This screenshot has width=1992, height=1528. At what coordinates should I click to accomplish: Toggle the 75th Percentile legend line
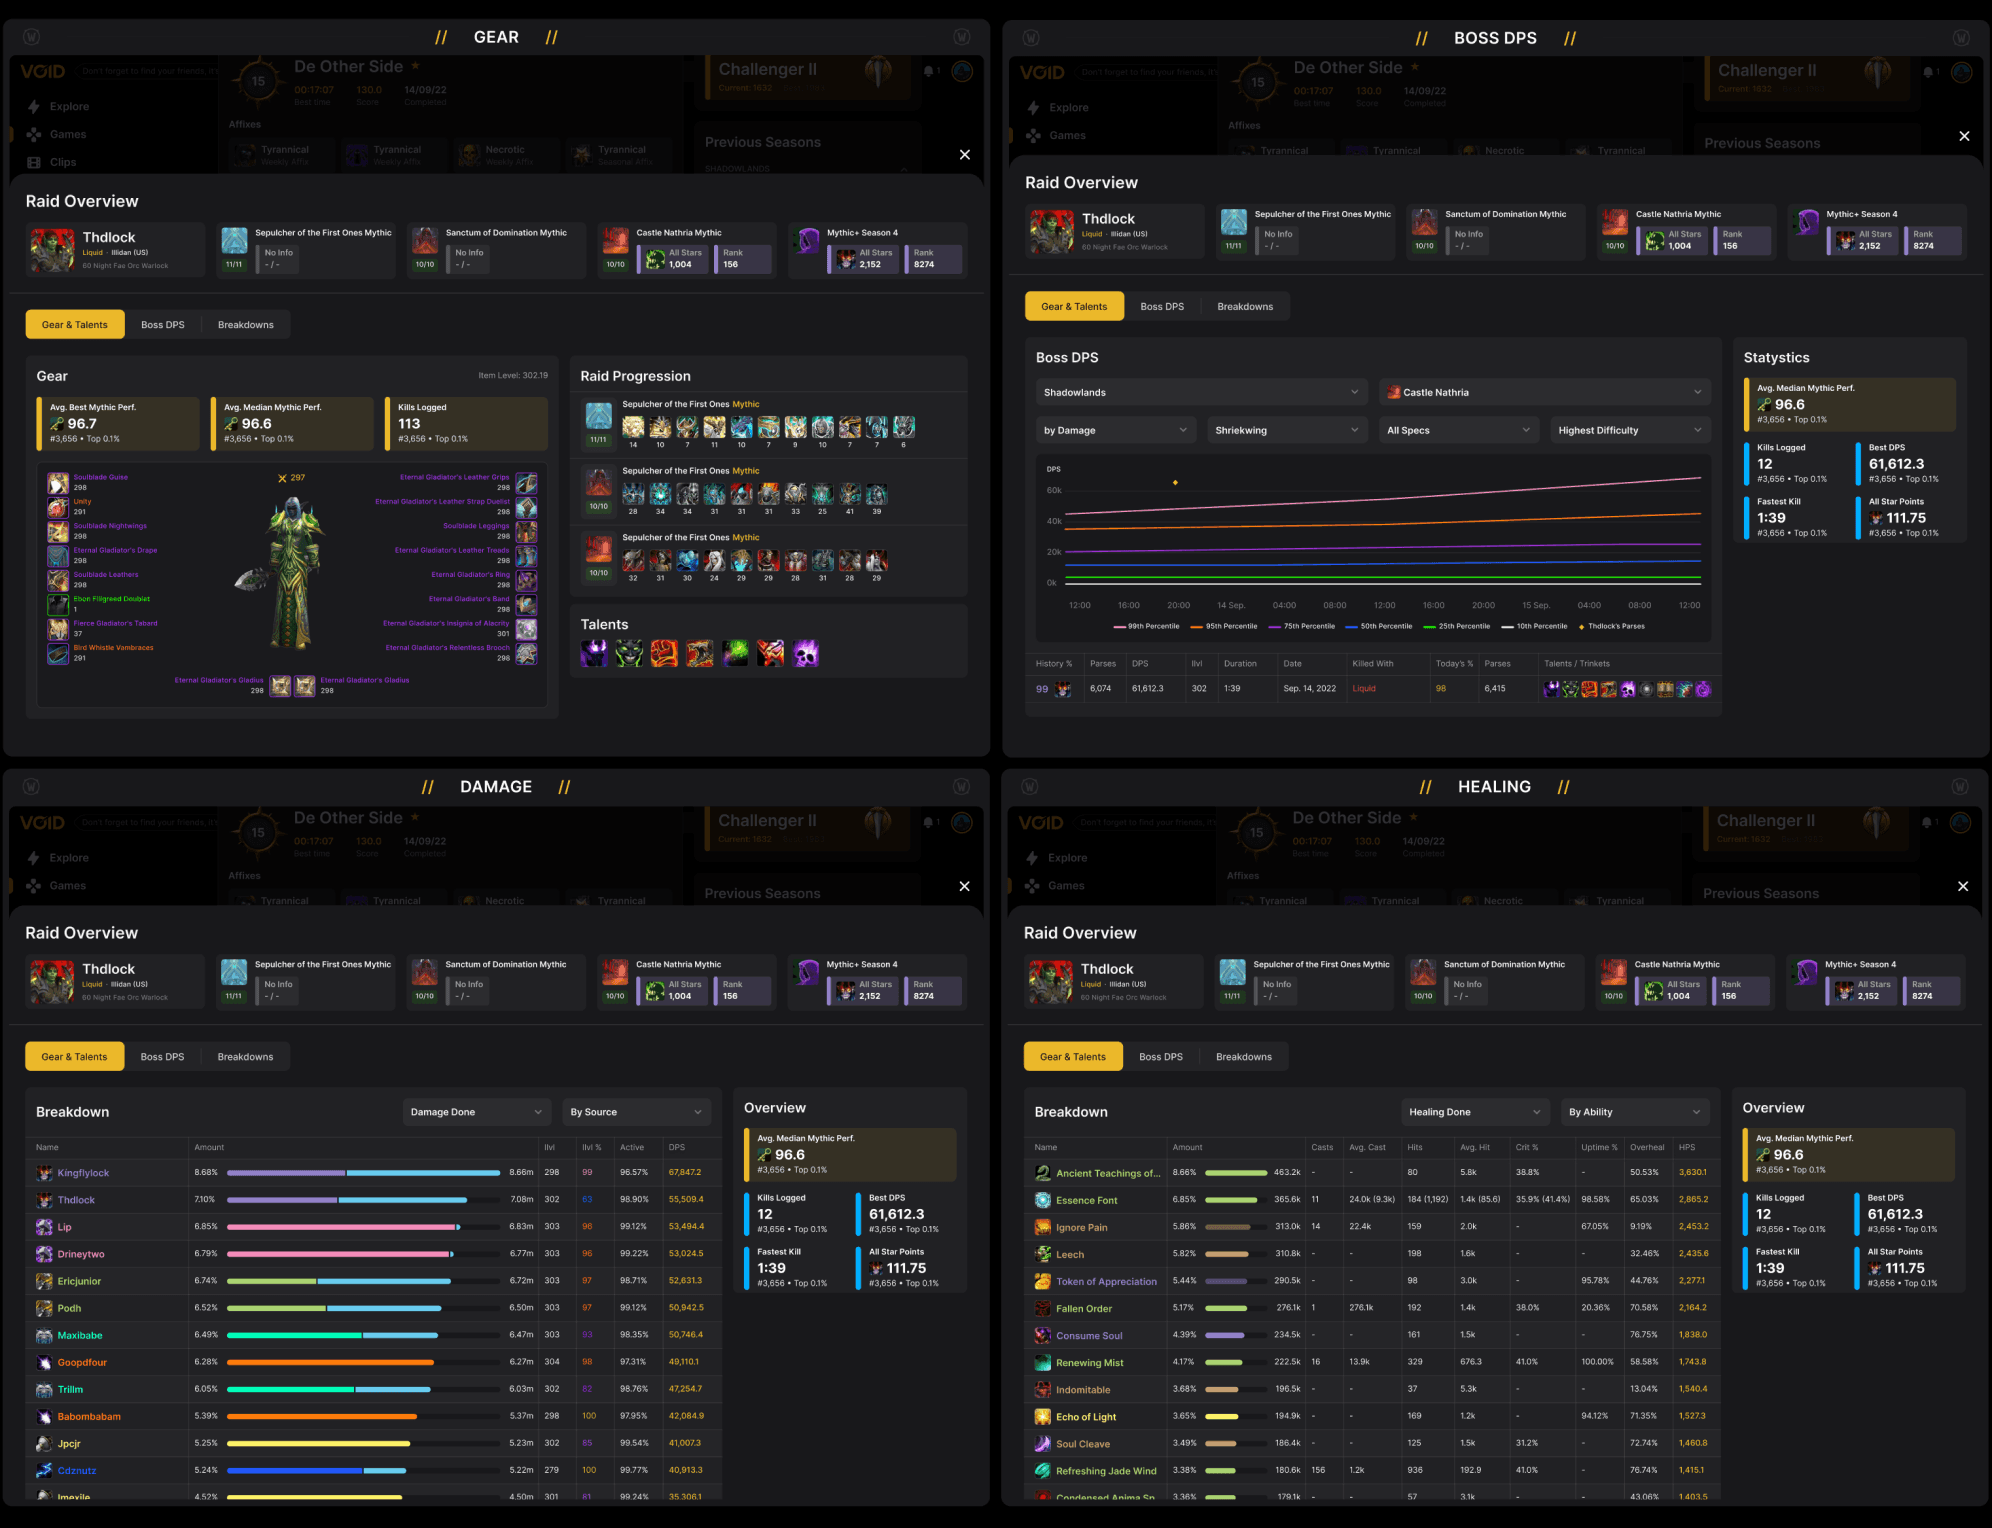point(1302,626)
